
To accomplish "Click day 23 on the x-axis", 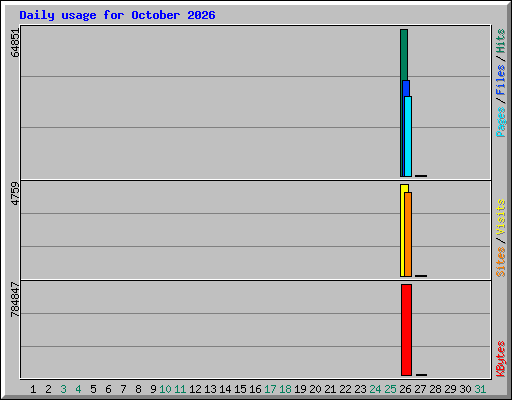I will tap(360, 389).
